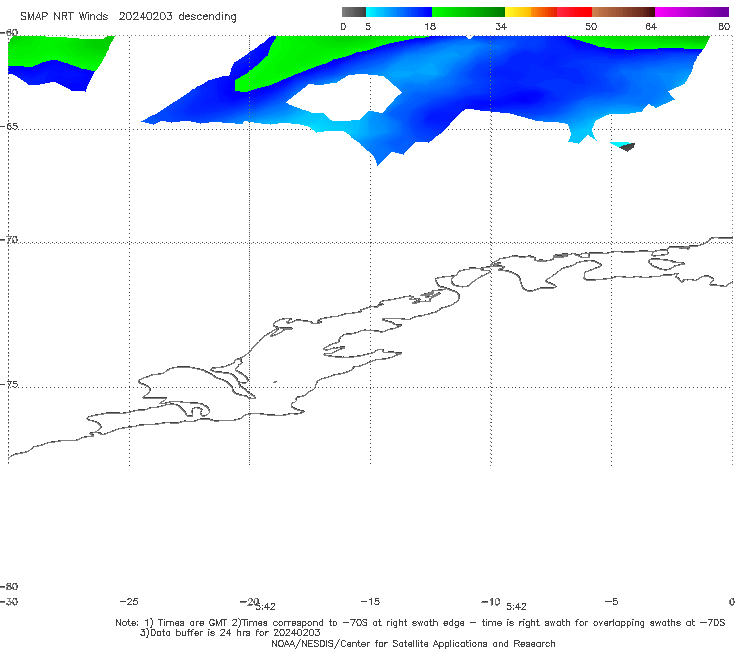The height and width of the screenshot is (650, 740).
Task: Click the longitude axis label '-25'
Action: pos(129,601)
